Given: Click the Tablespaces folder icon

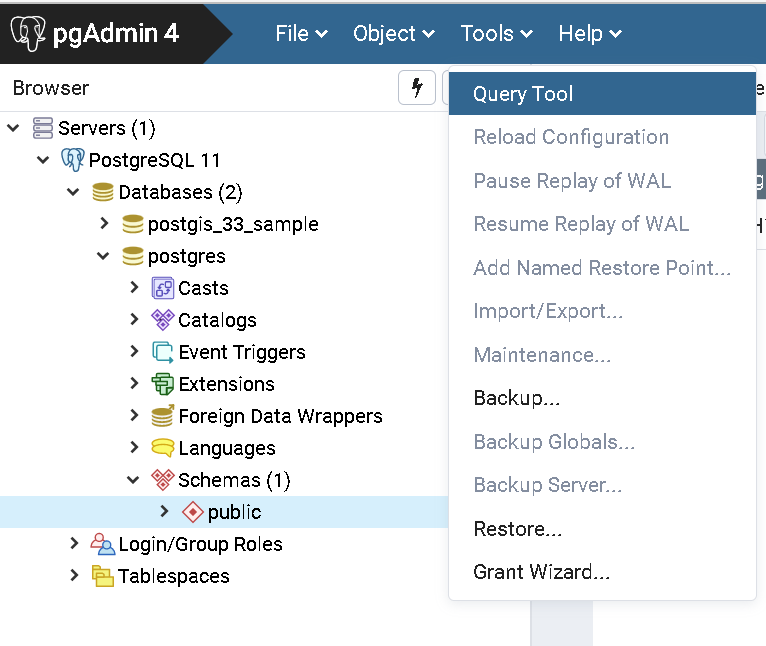Looking at the screenshot, I should coord(103,576).
